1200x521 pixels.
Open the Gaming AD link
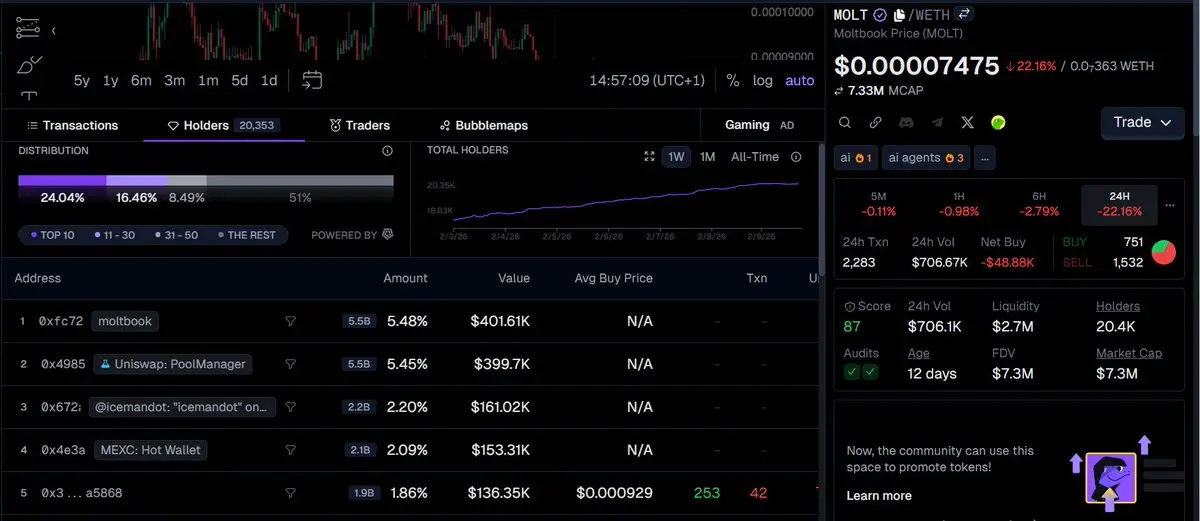click(x=759, y=125)
